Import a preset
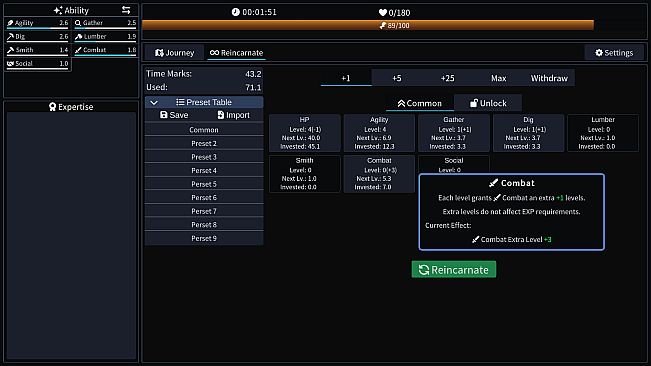The image size is (651, 366). click(234, 115)
